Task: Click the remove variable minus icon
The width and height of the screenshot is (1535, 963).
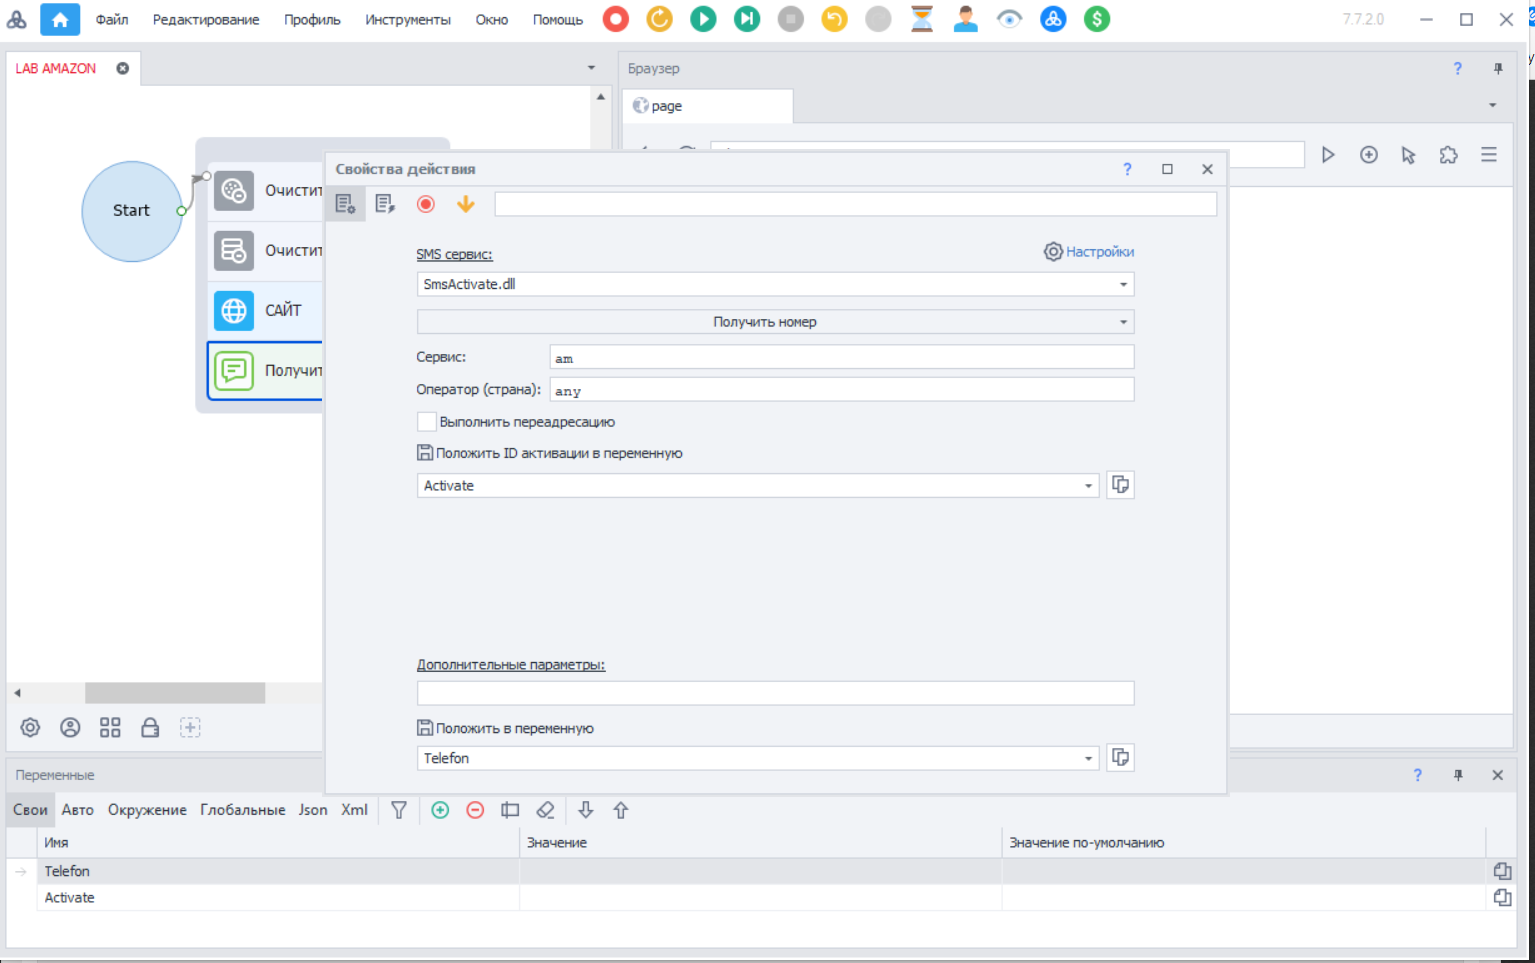Action: pyautogui.click(x=475, y=810)
